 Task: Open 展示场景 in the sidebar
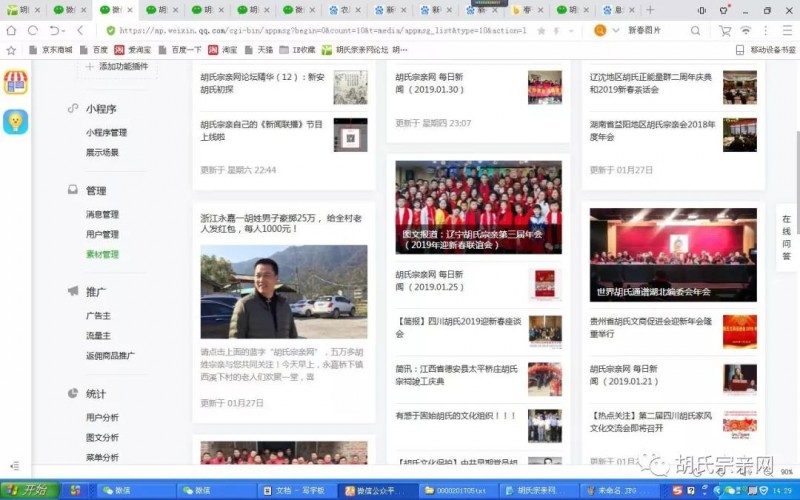102,153
